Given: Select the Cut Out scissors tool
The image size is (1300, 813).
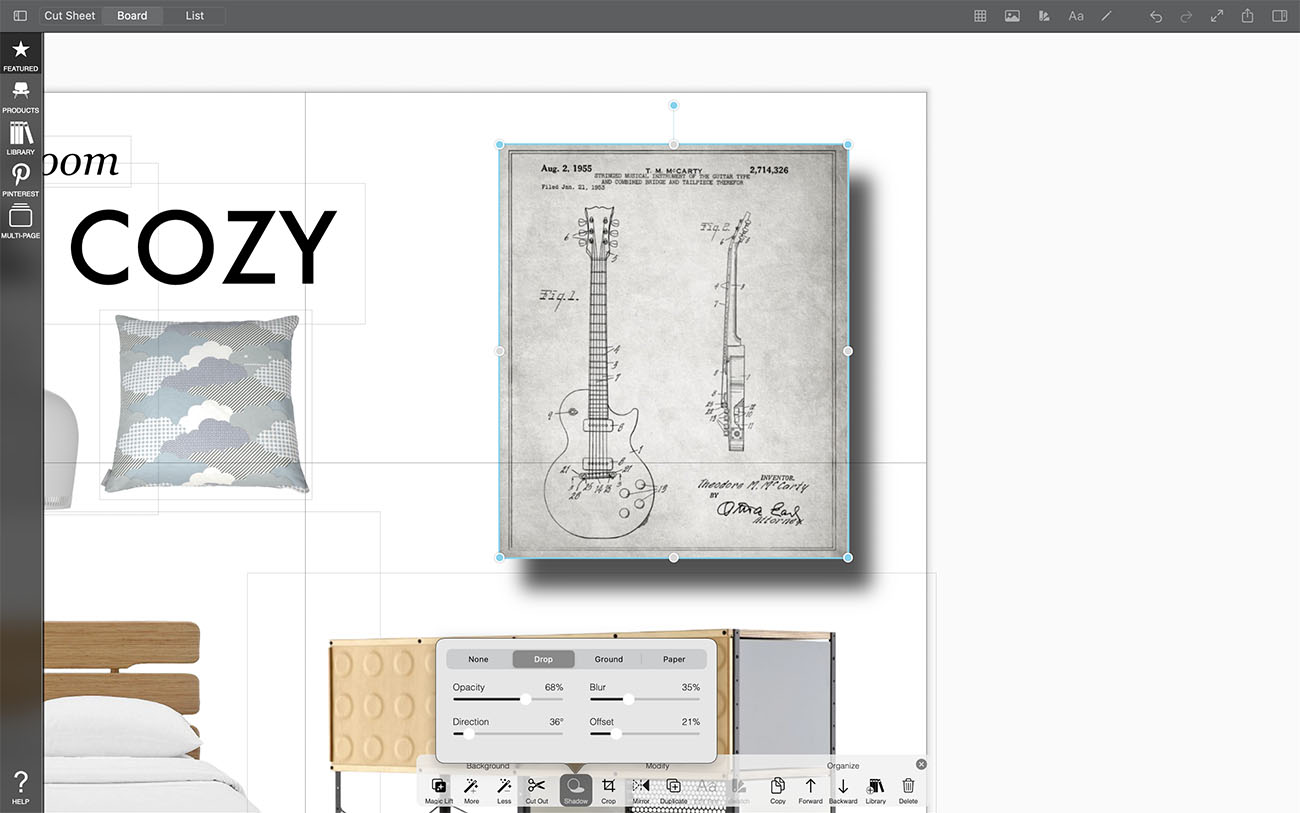Looking at the screenshot, I should pos(537,787).
